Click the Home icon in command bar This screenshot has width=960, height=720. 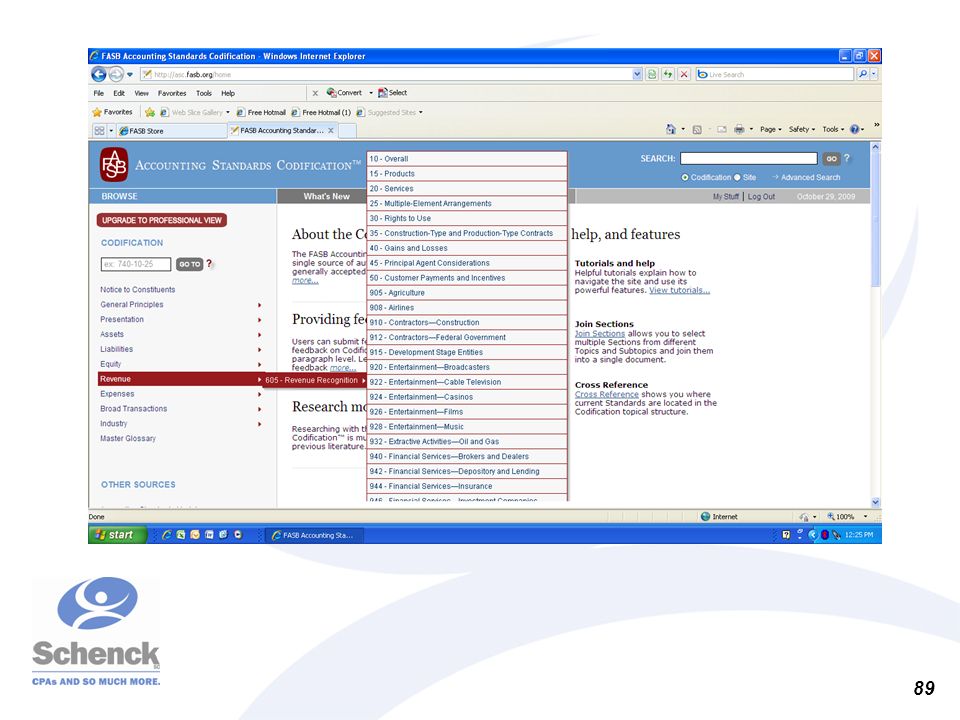click(671, 129)
